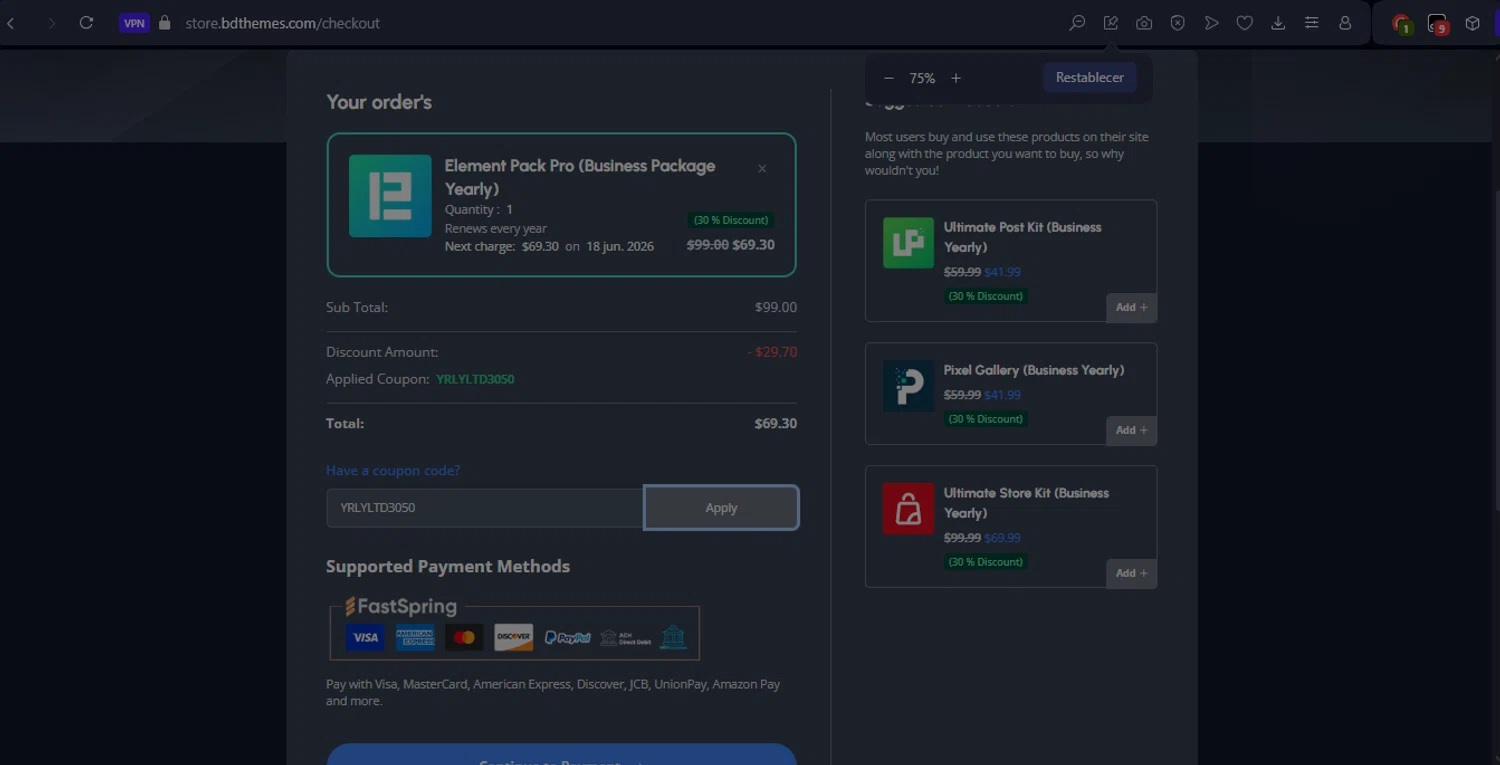1500x765 pixels.
Task: Click the Ultimate Post Kit logo
Action: pyautogui.click(x=908, y=243)
